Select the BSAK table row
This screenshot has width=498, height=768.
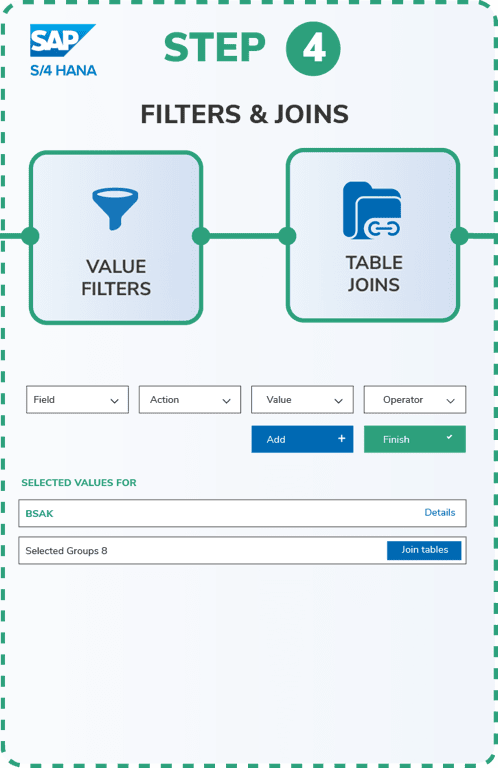tap(242, 513)
